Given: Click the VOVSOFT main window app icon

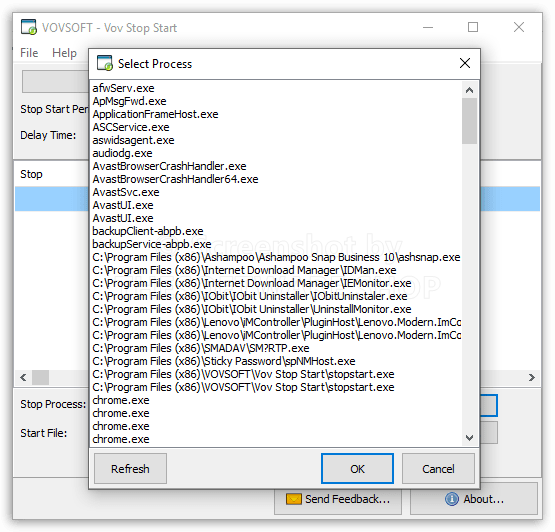Looking at the screenshot, I should tap(29, 27).
